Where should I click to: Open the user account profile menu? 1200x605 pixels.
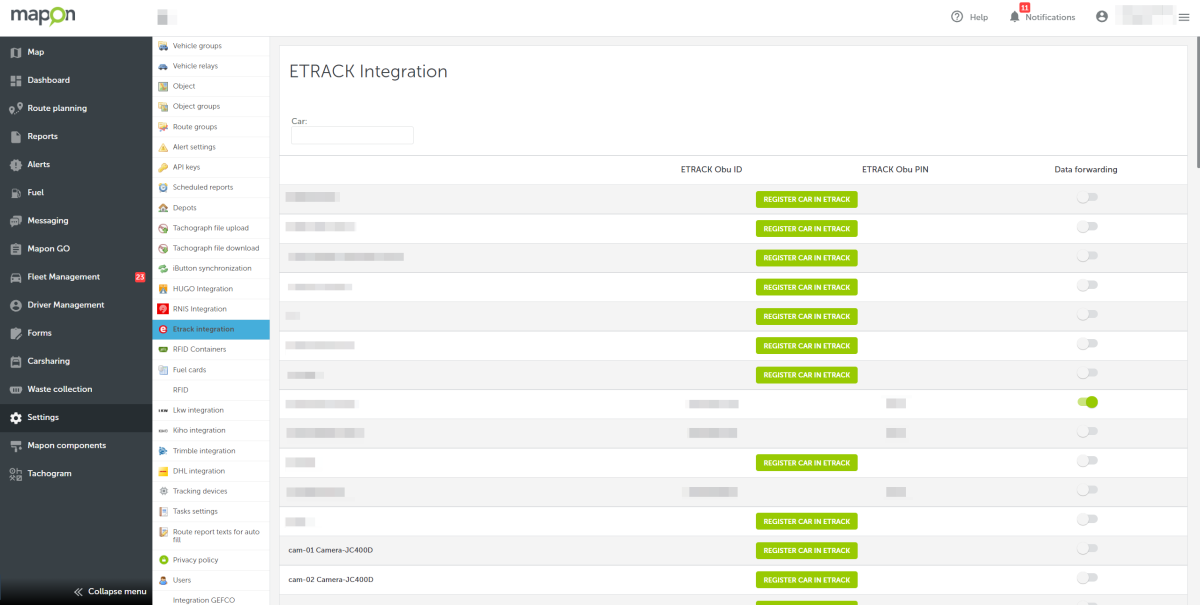[1102, 17]
